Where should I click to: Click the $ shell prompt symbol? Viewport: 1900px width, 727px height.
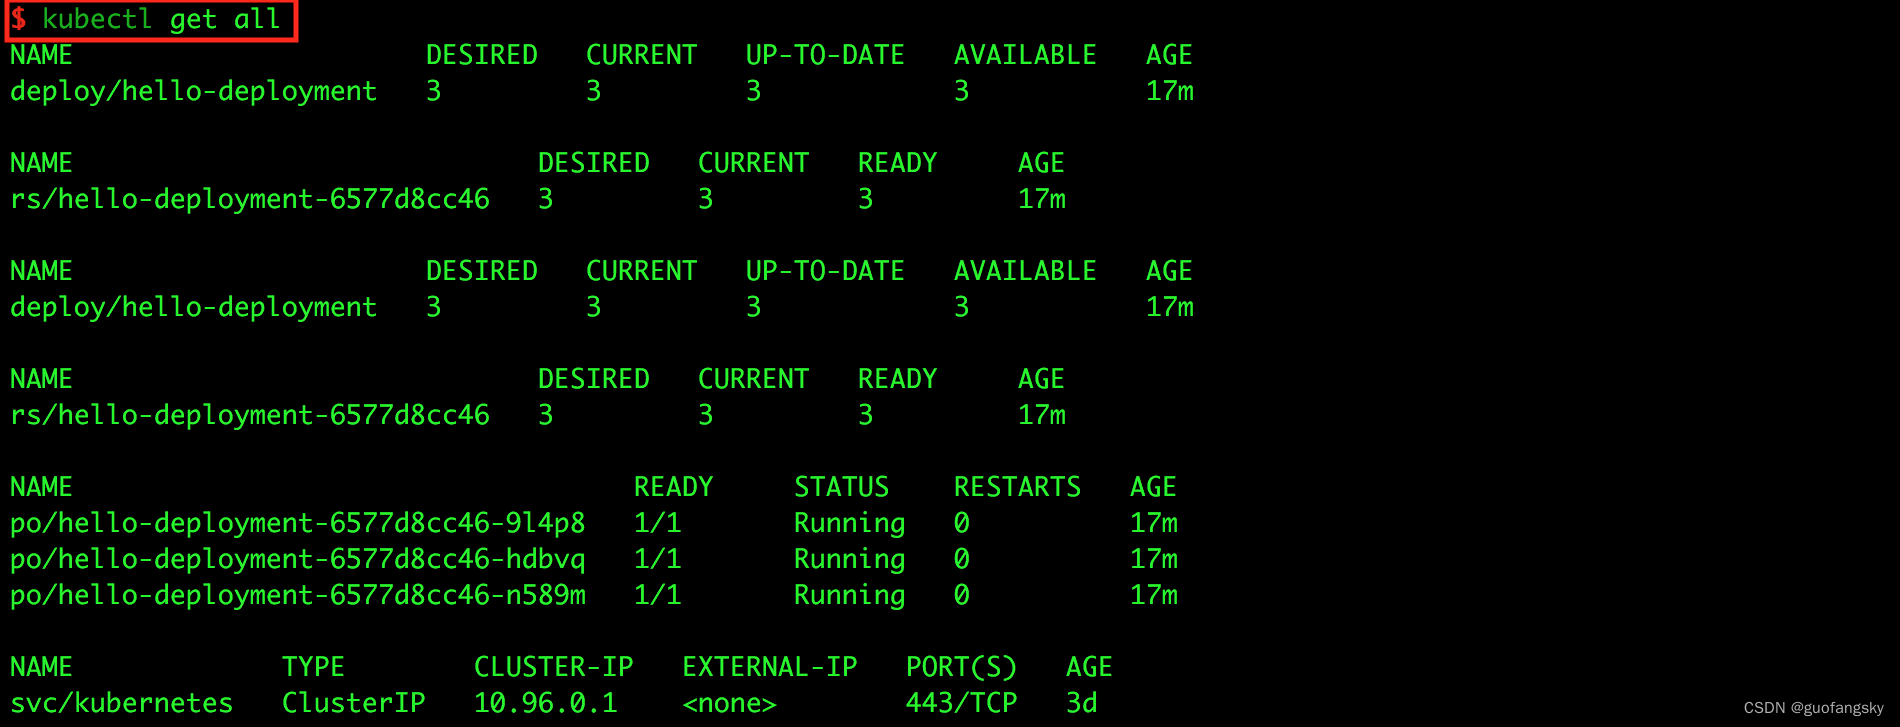19,19
